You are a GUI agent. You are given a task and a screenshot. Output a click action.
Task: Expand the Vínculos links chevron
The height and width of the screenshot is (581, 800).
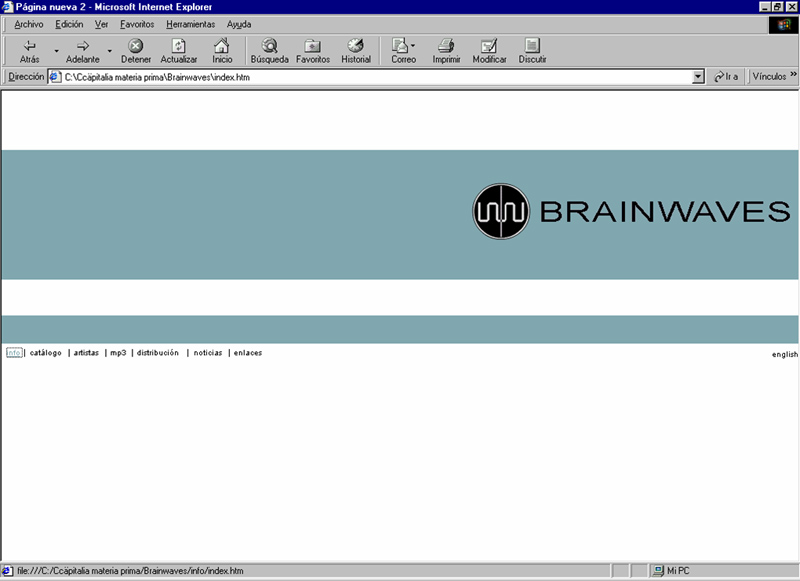tap(793, 74)
